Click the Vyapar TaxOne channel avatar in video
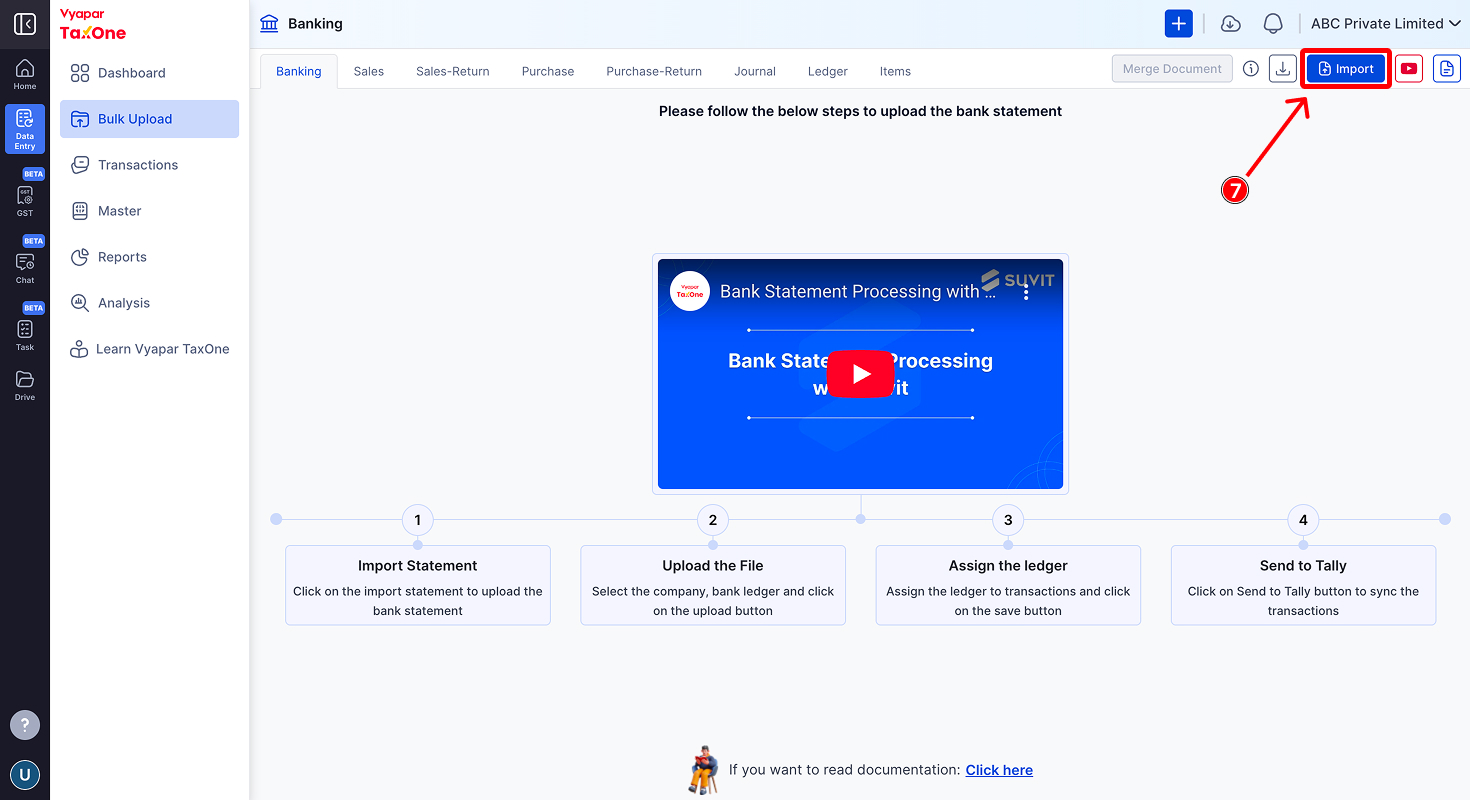The height and width of the screenshot is (800, 1470). coord(690,291)
